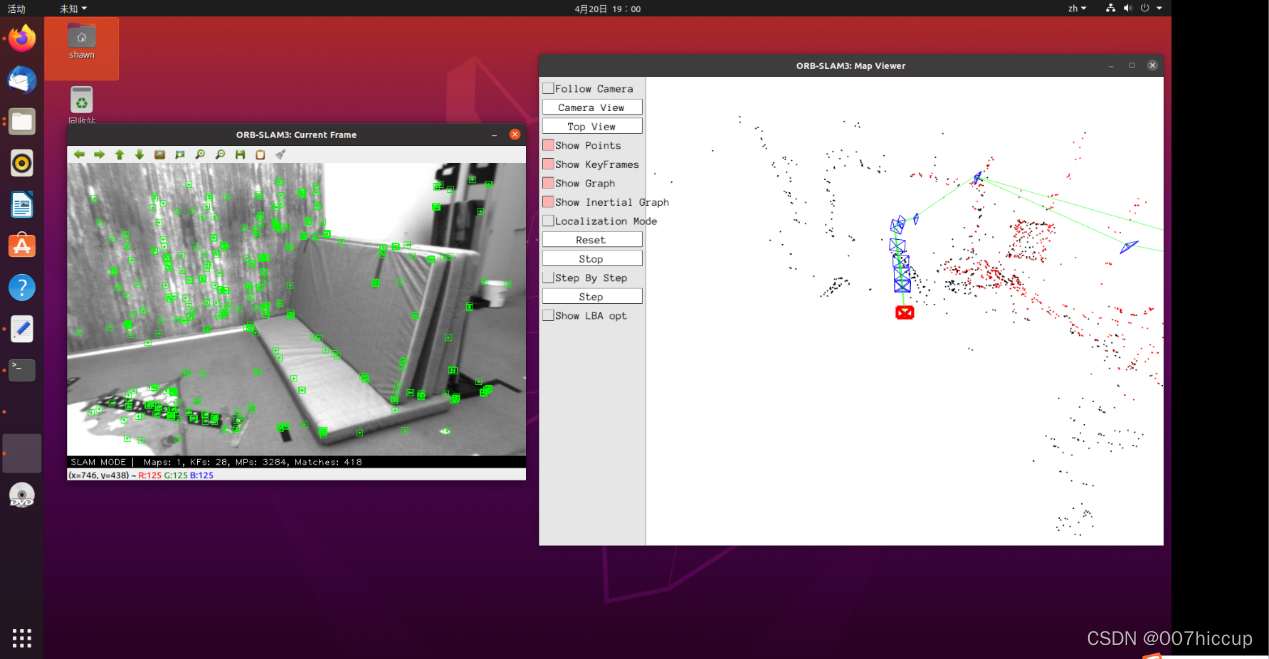The height and width of the screenshot is (659, 1269).
Task: Show original image size in Current Frame
Action: click(x=159, y=155)
